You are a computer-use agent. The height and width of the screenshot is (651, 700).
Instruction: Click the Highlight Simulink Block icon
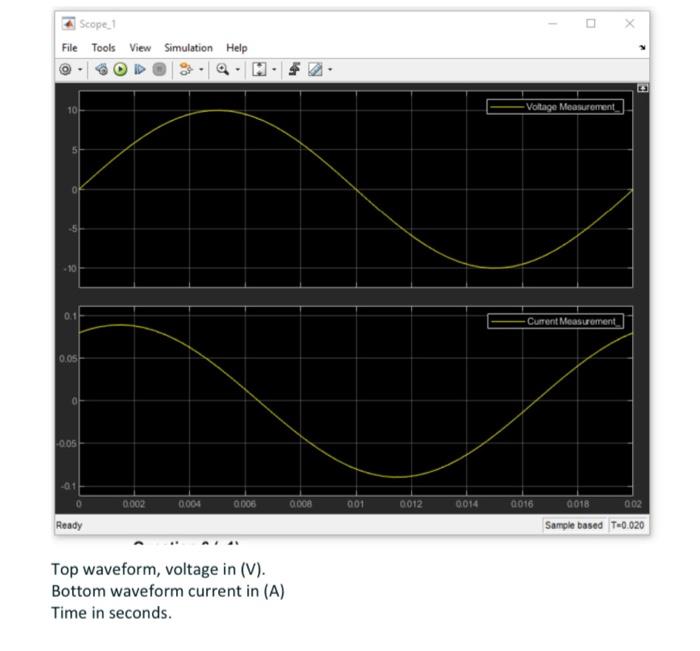tap(186, 70)
